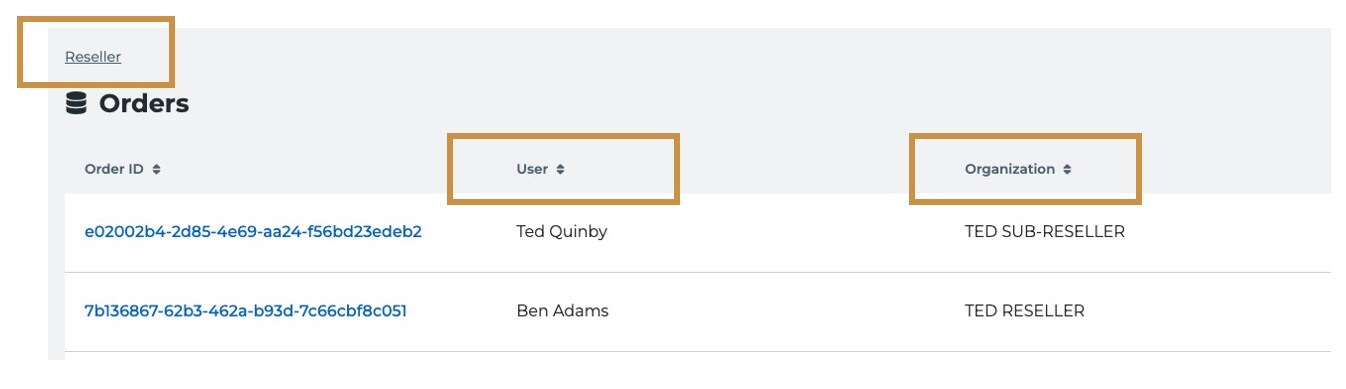Click the TED RESELLER organization cell

click(x=1025, y=311)
